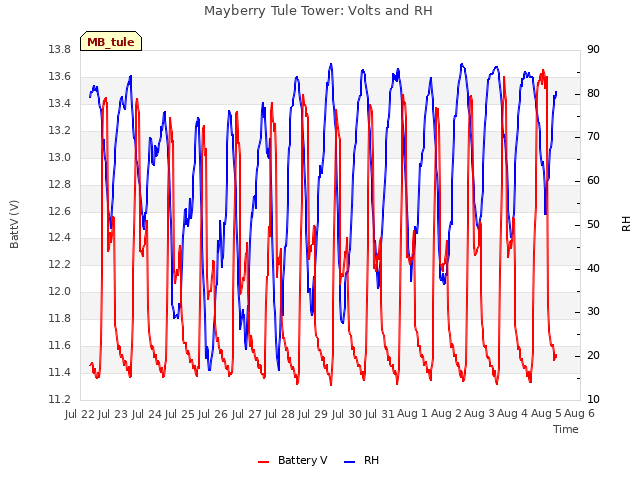
Task: Click the 50 RH axis value
Action: coord(593,225)
